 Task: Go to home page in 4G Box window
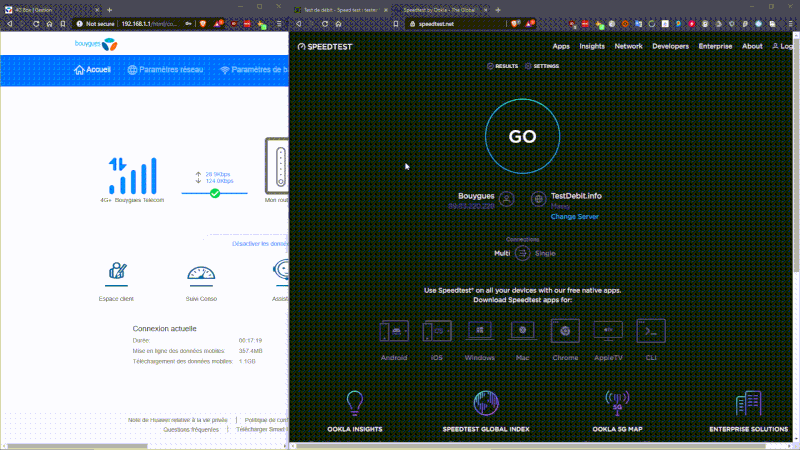(49, 23)
